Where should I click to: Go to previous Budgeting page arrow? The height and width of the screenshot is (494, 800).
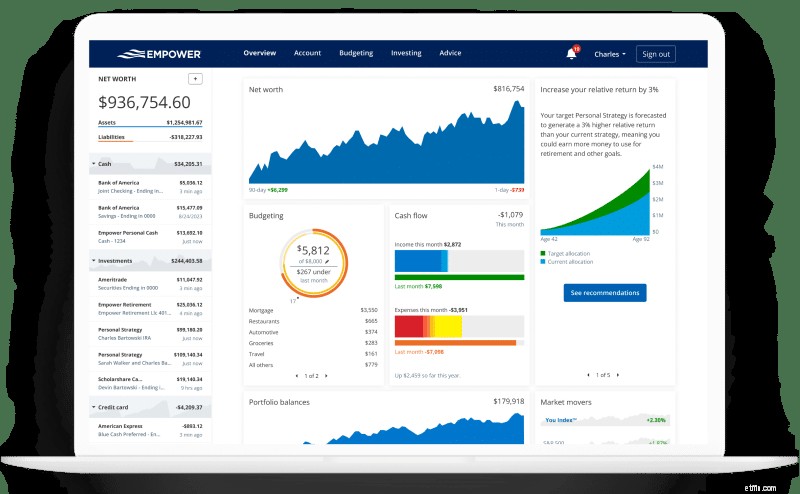[x=297, y=376]
